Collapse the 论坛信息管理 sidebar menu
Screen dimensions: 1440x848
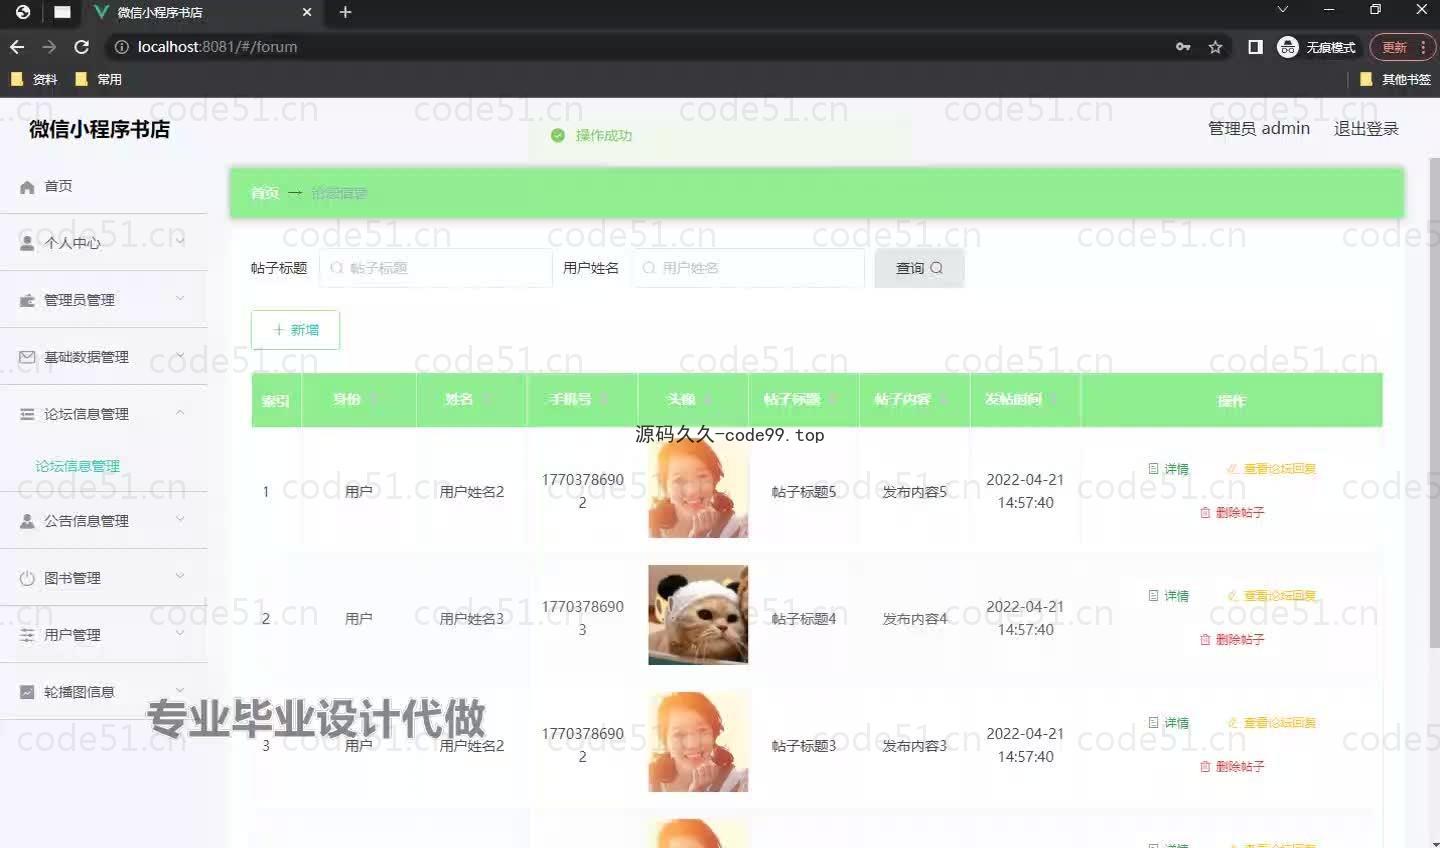[104, 413]
